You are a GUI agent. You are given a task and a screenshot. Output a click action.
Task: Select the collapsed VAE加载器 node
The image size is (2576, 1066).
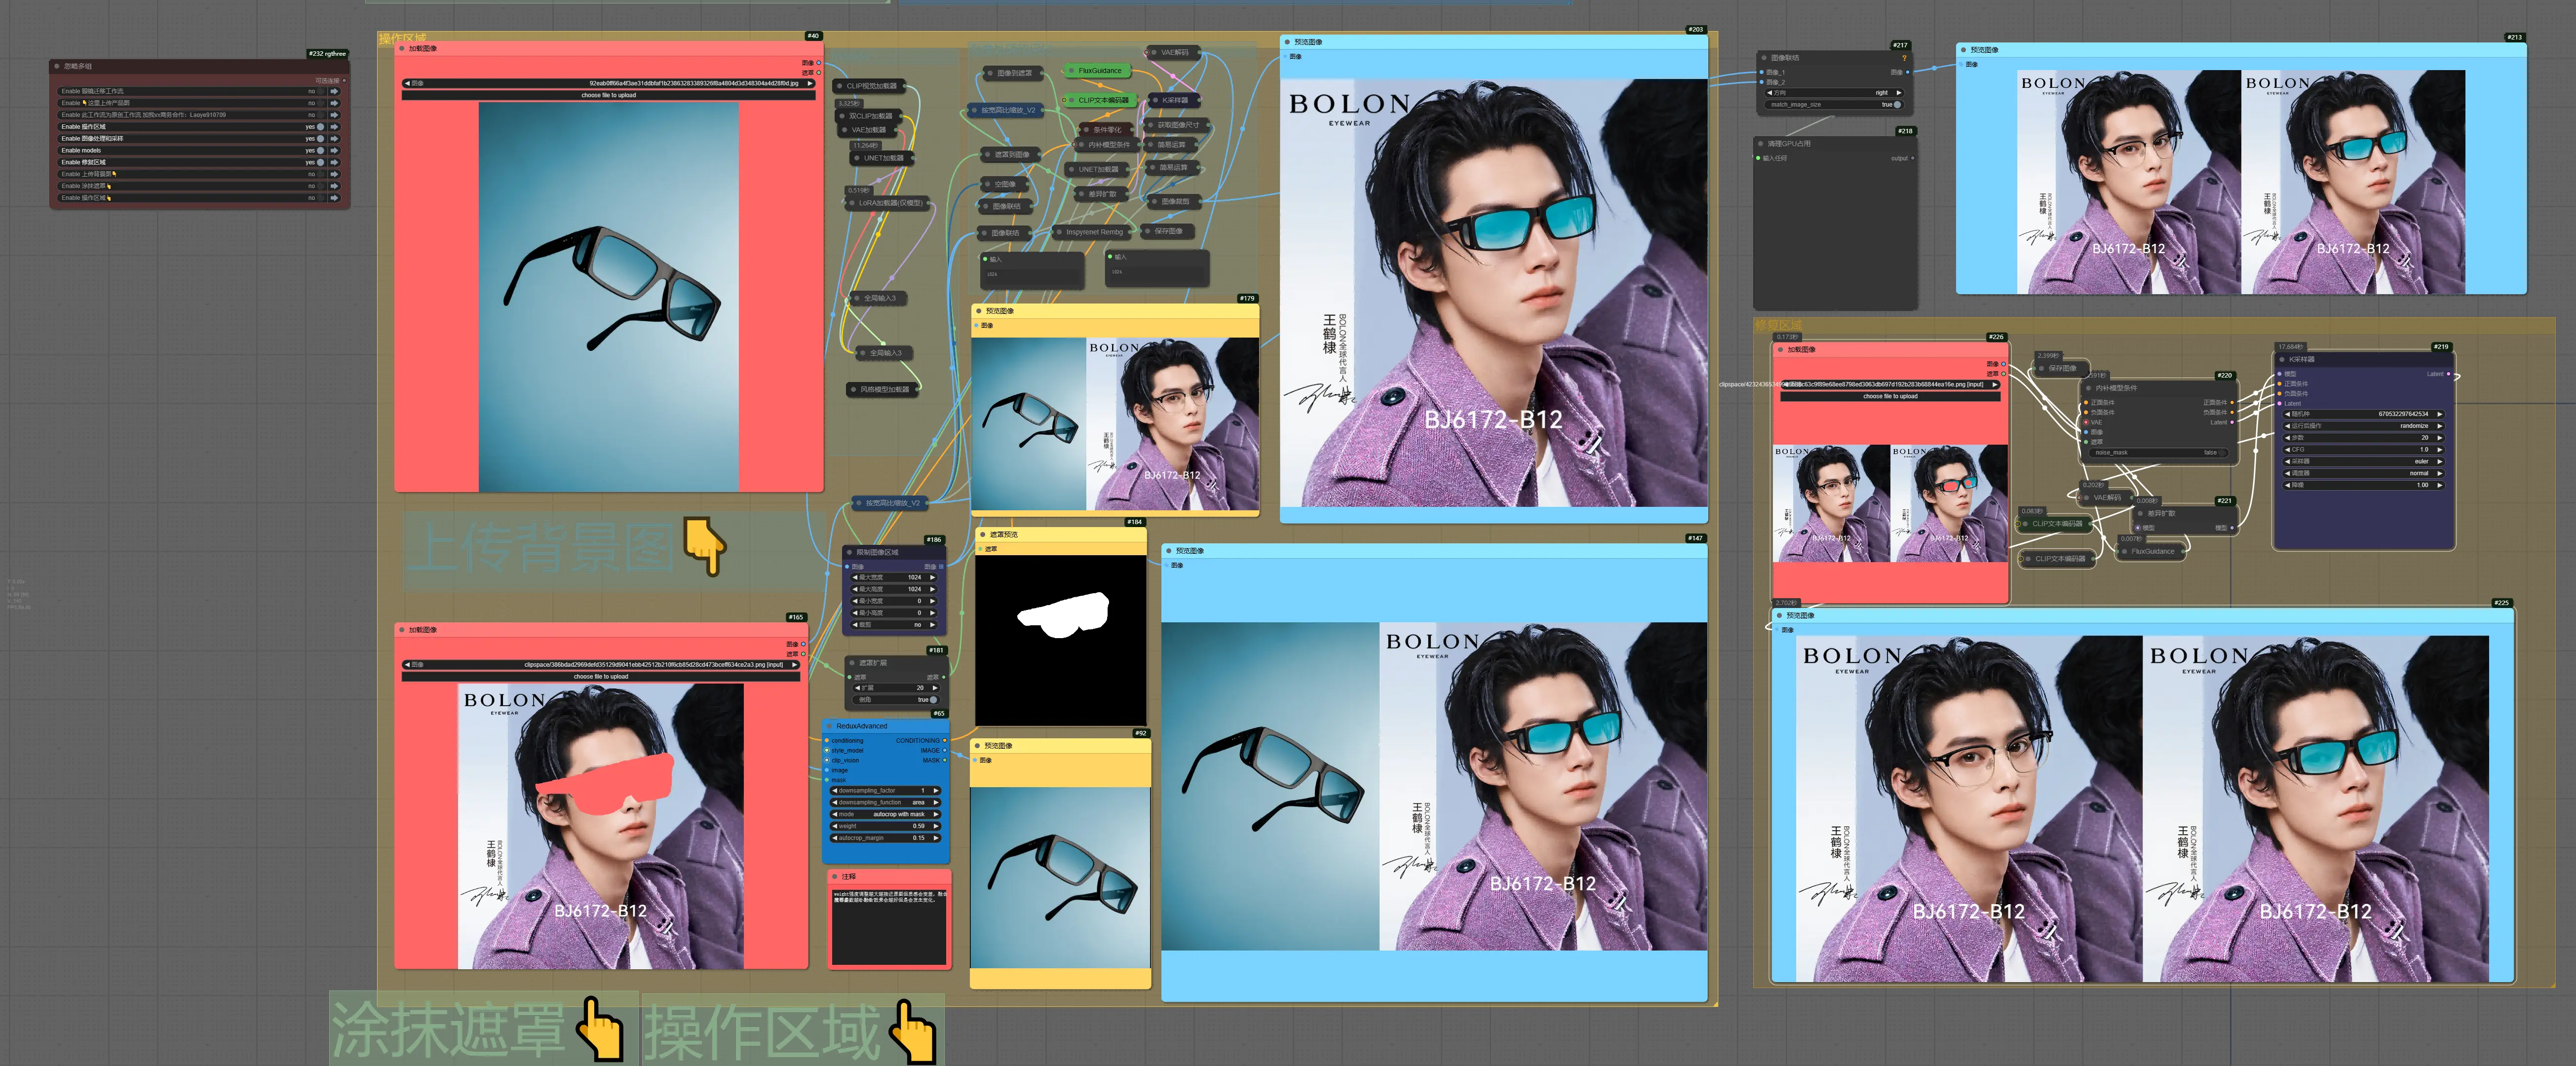point(866,130)
